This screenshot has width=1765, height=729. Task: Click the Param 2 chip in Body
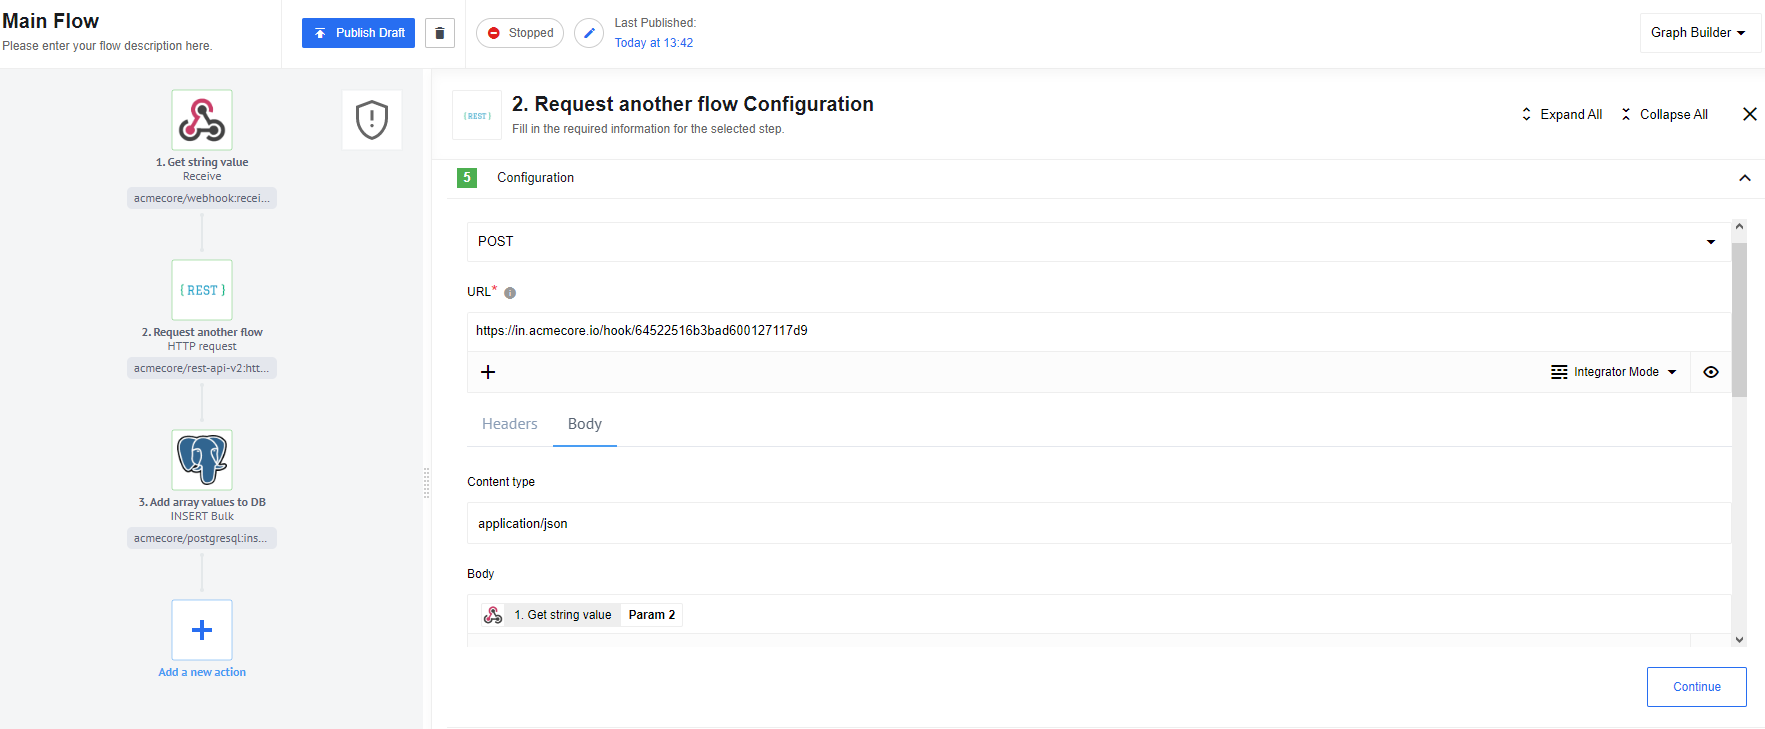652,615
